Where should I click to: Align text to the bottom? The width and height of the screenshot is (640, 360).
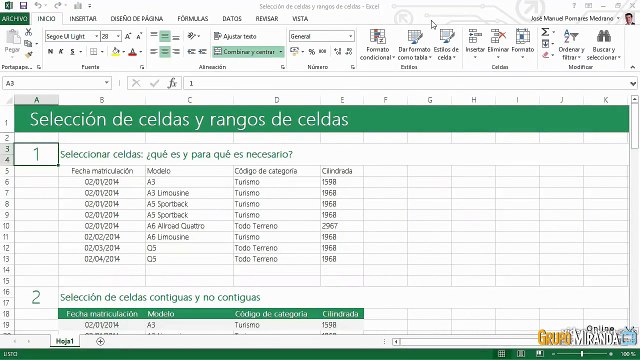(x=176, y=36)
